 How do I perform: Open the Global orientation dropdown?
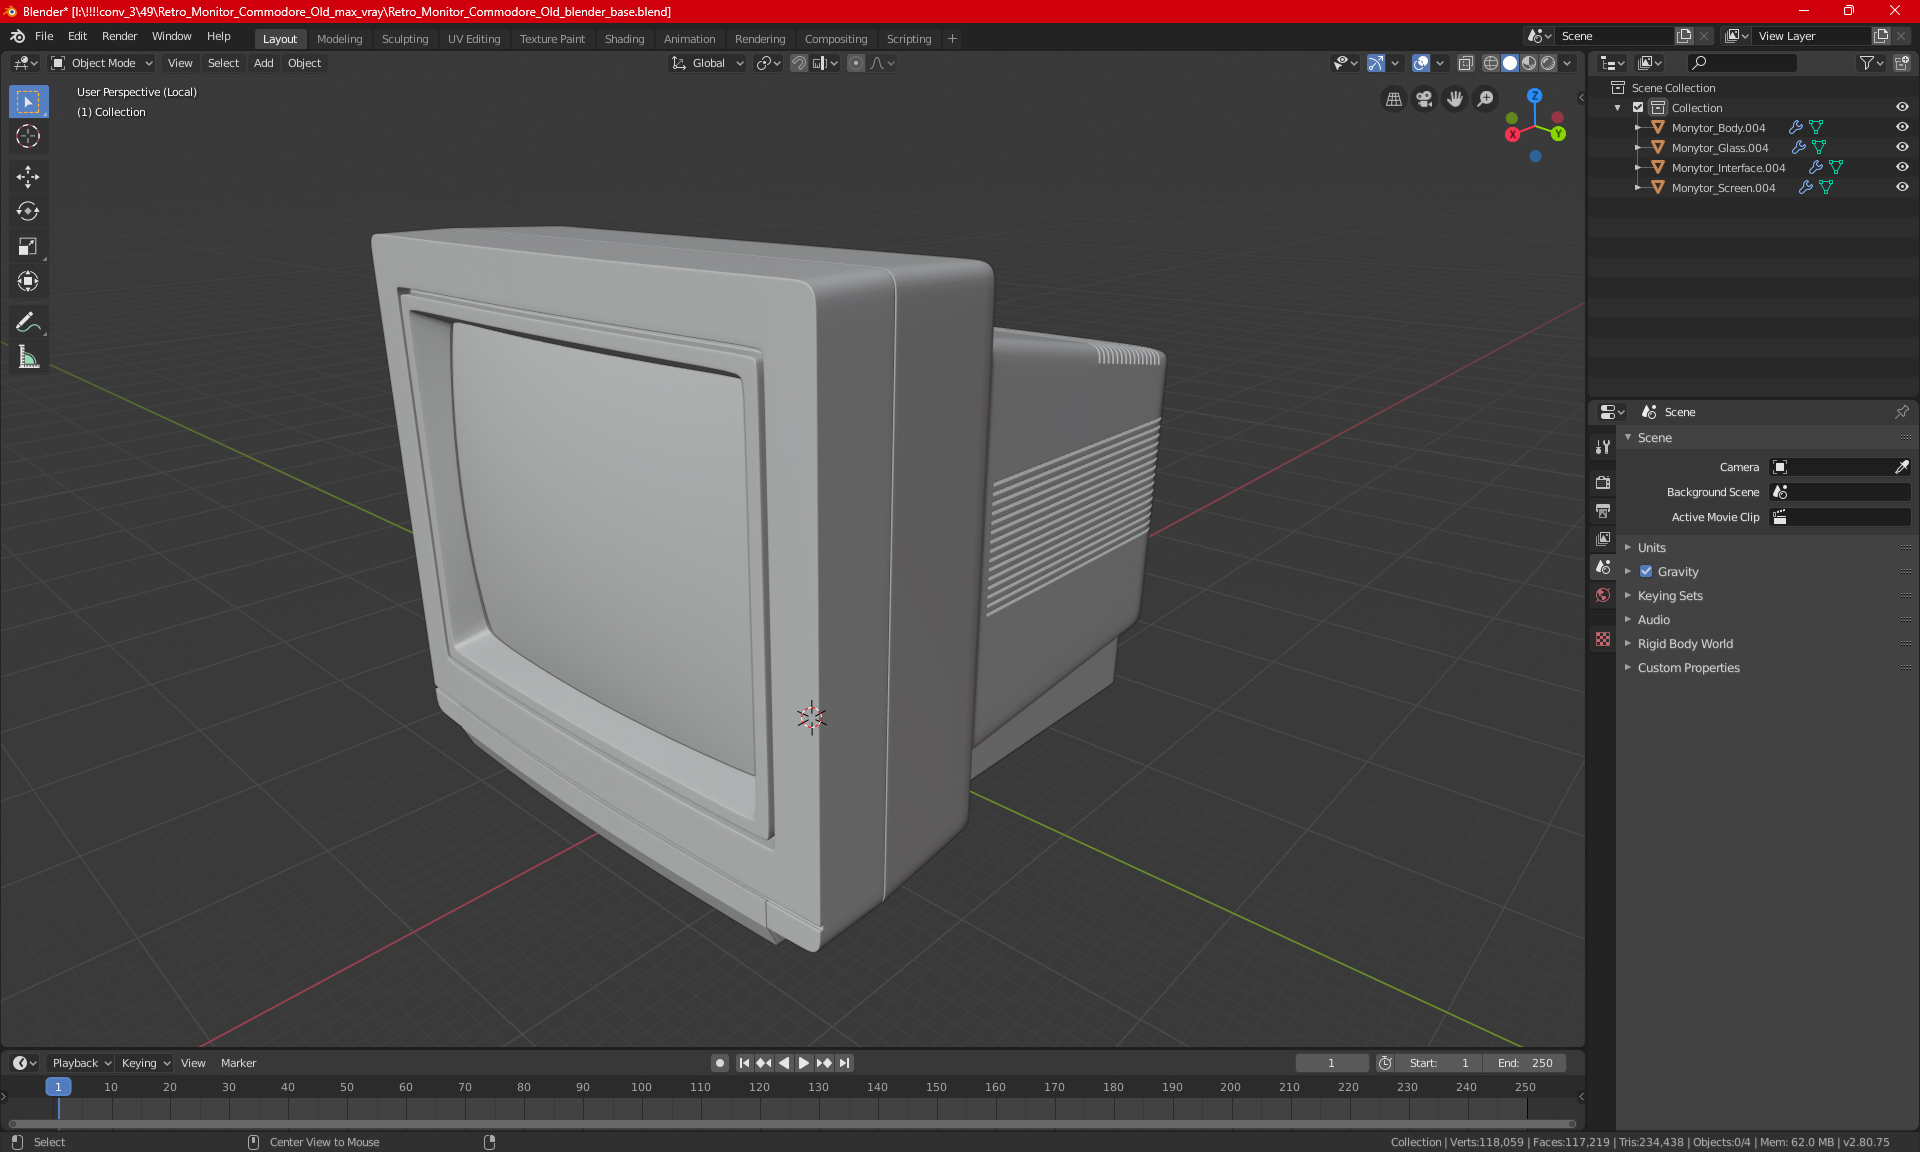pos(708,63)
